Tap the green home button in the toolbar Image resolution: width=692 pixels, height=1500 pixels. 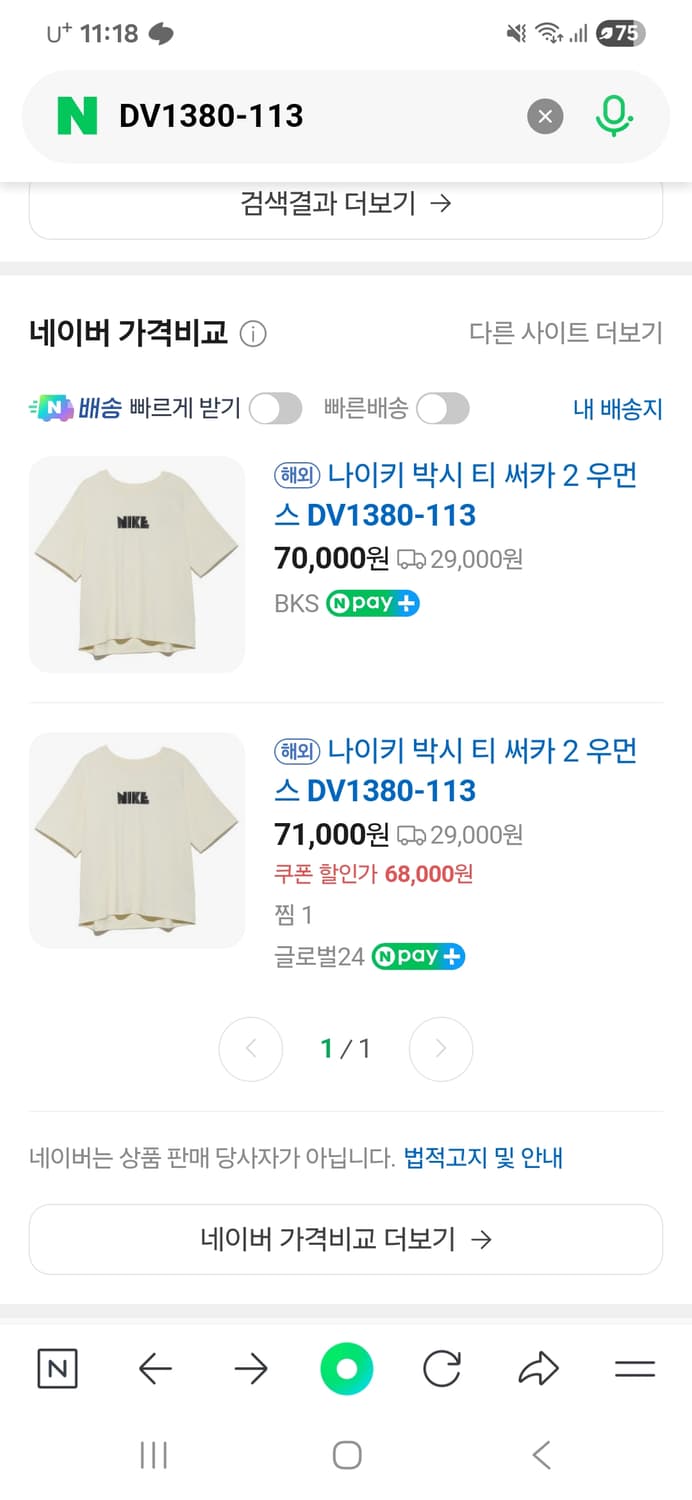[346, 1368]
